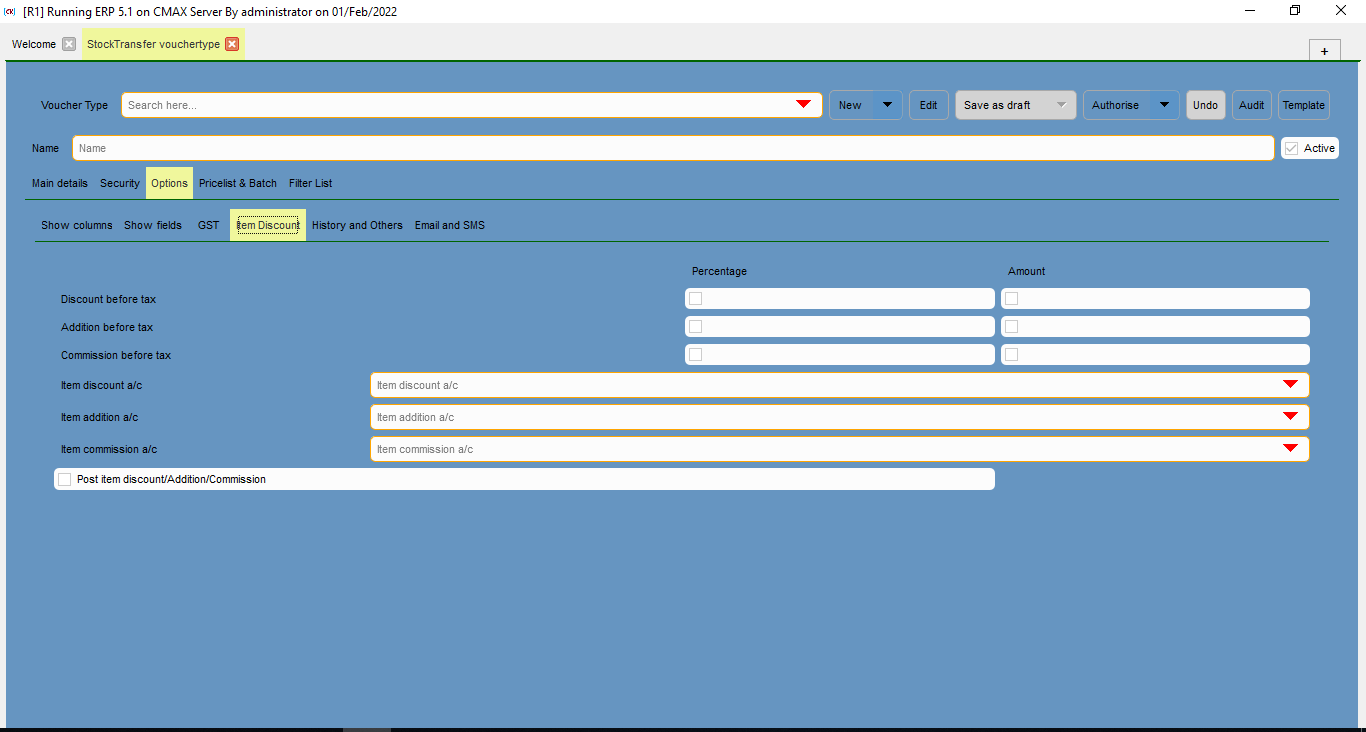Click the Template button

[x=1303, y=104]
